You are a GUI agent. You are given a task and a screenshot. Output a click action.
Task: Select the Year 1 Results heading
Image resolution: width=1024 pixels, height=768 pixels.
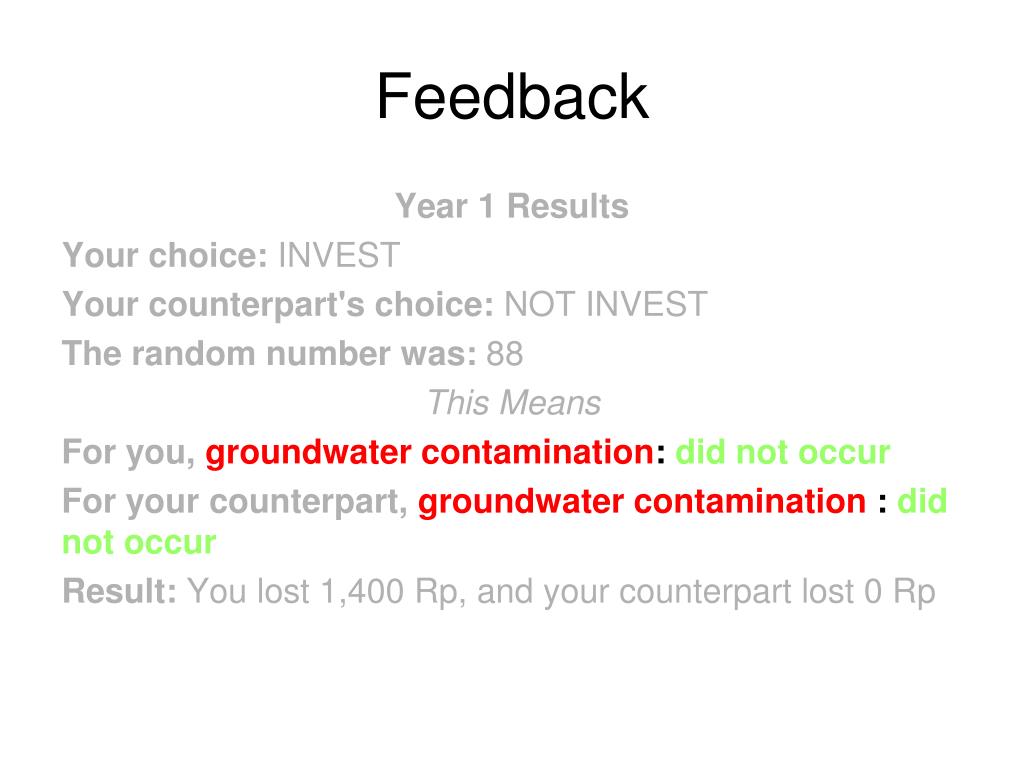[x=512, y=206]
